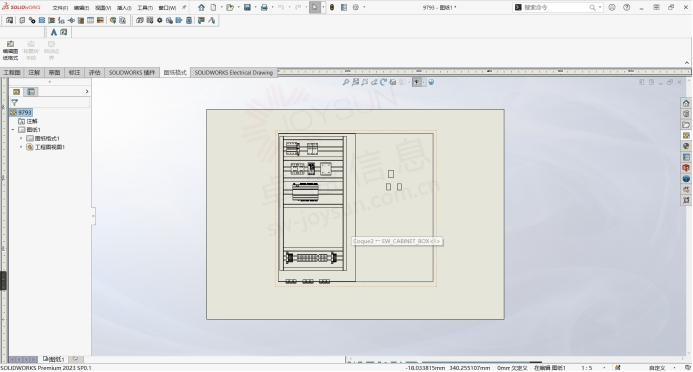The height and width of the screenshot is (372, 693).
Task: Open the File Explorer folder in task pane
Action: click(686, 125)
